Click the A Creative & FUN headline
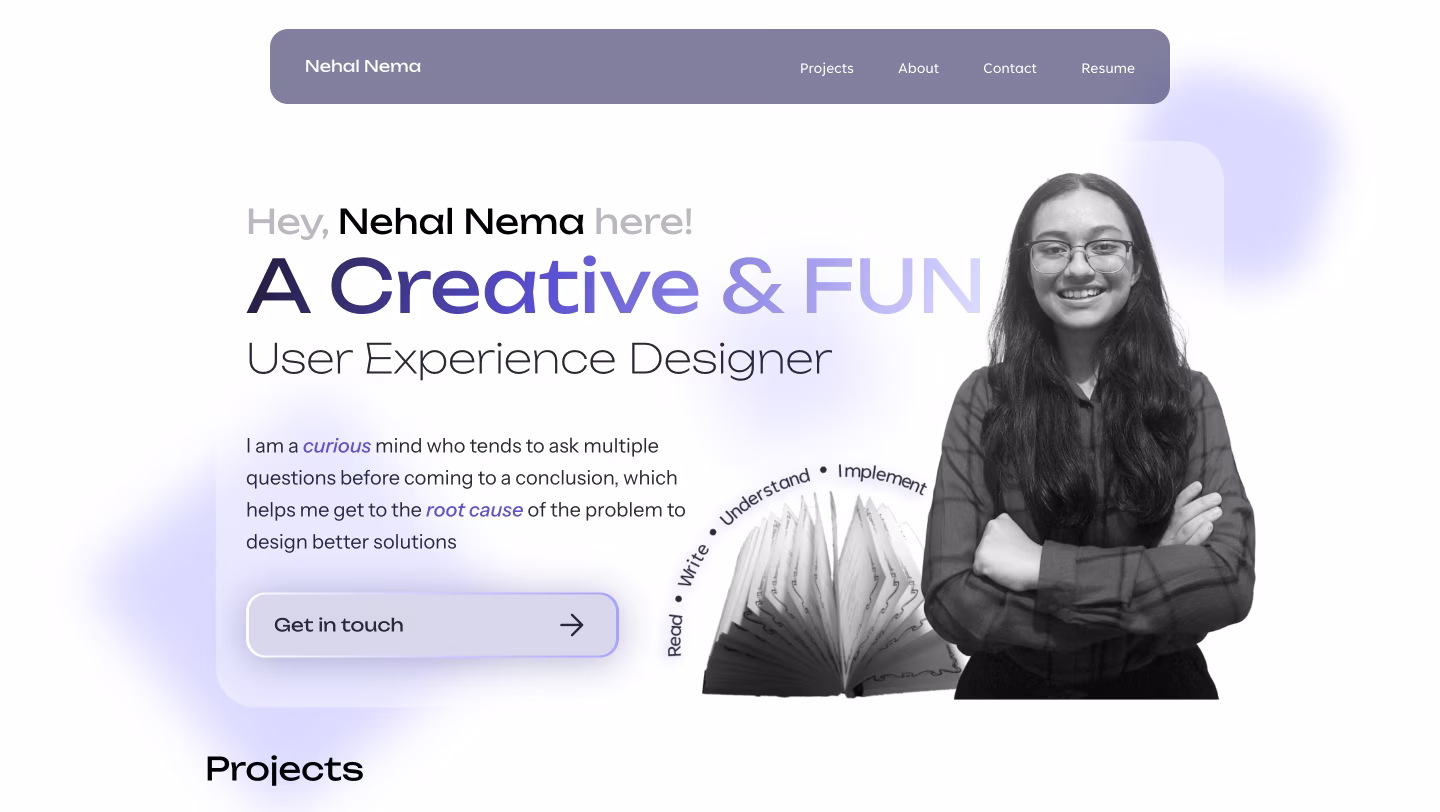The height and width of the screenshot is (812, 1440). tap(615, 286)
